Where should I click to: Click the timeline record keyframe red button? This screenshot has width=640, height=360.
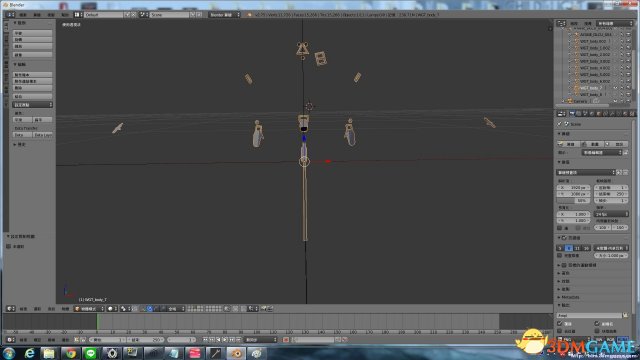tap(286, 340)
